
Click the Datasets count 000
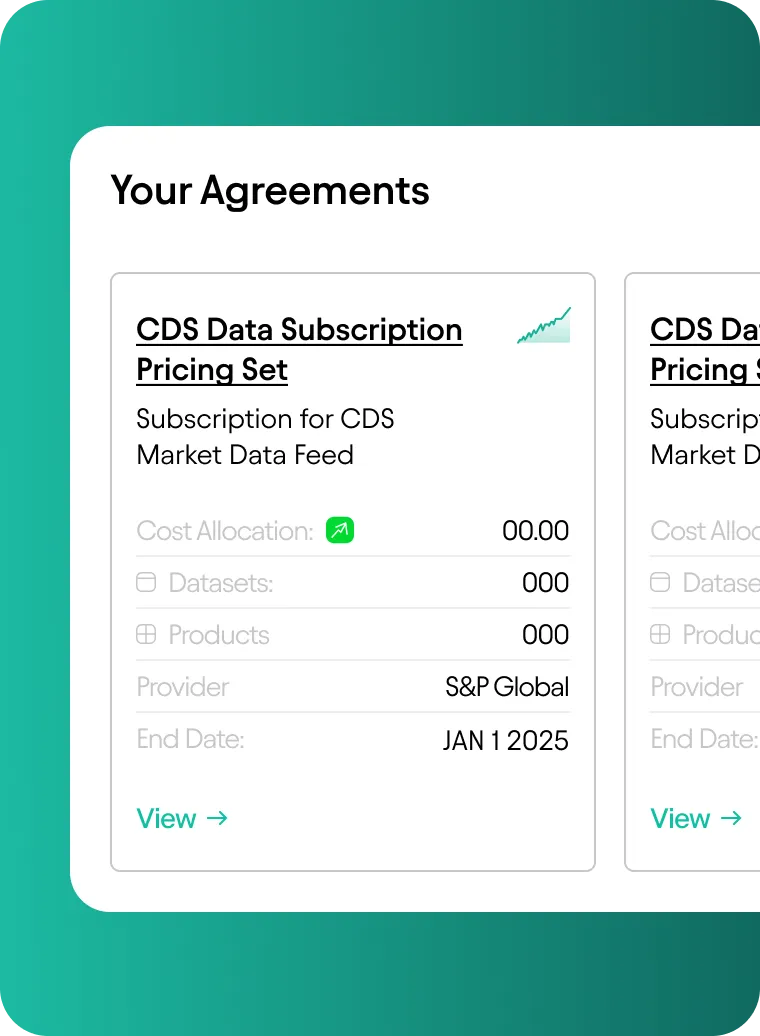point(545,582)
